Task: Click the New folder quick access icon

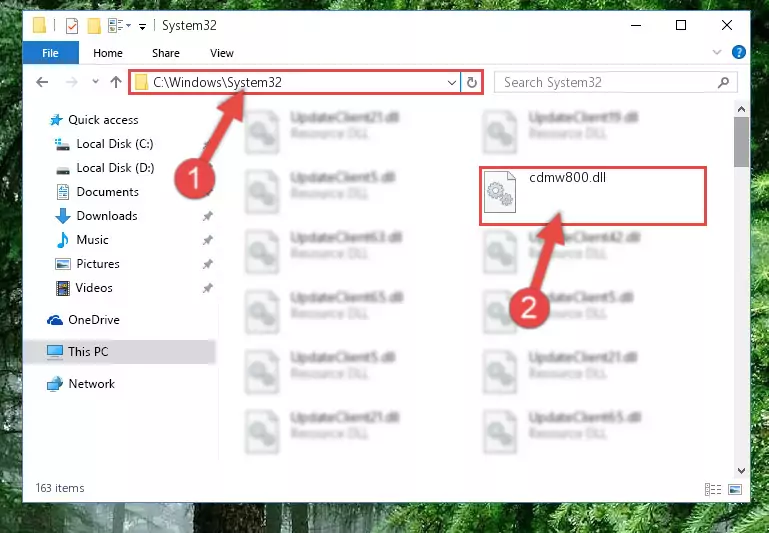Action: pos(94,25)
